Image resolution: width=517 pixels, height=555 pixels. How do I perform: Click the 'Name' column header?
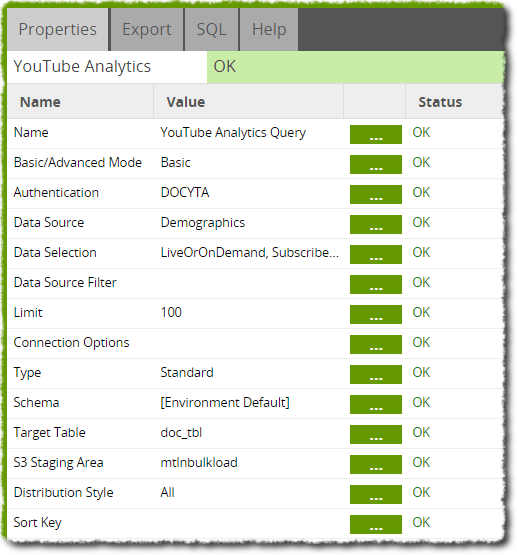point(40,102)
